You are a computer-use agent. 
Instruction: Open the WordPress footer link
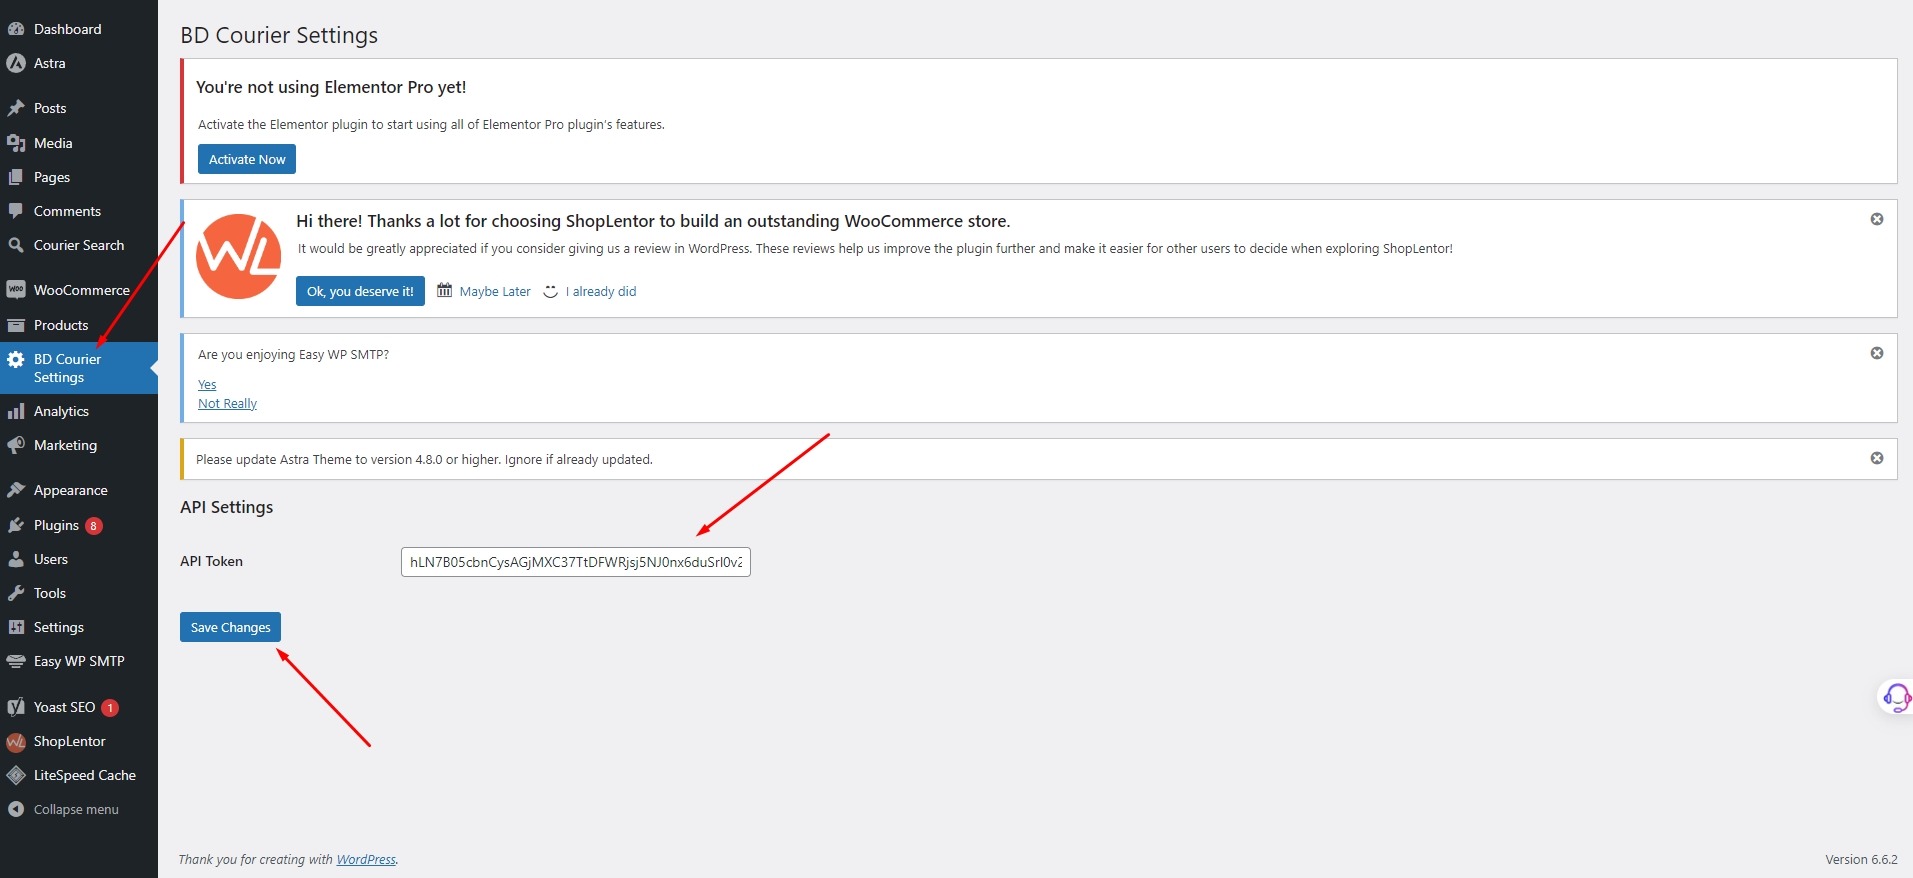click(366, 859)
